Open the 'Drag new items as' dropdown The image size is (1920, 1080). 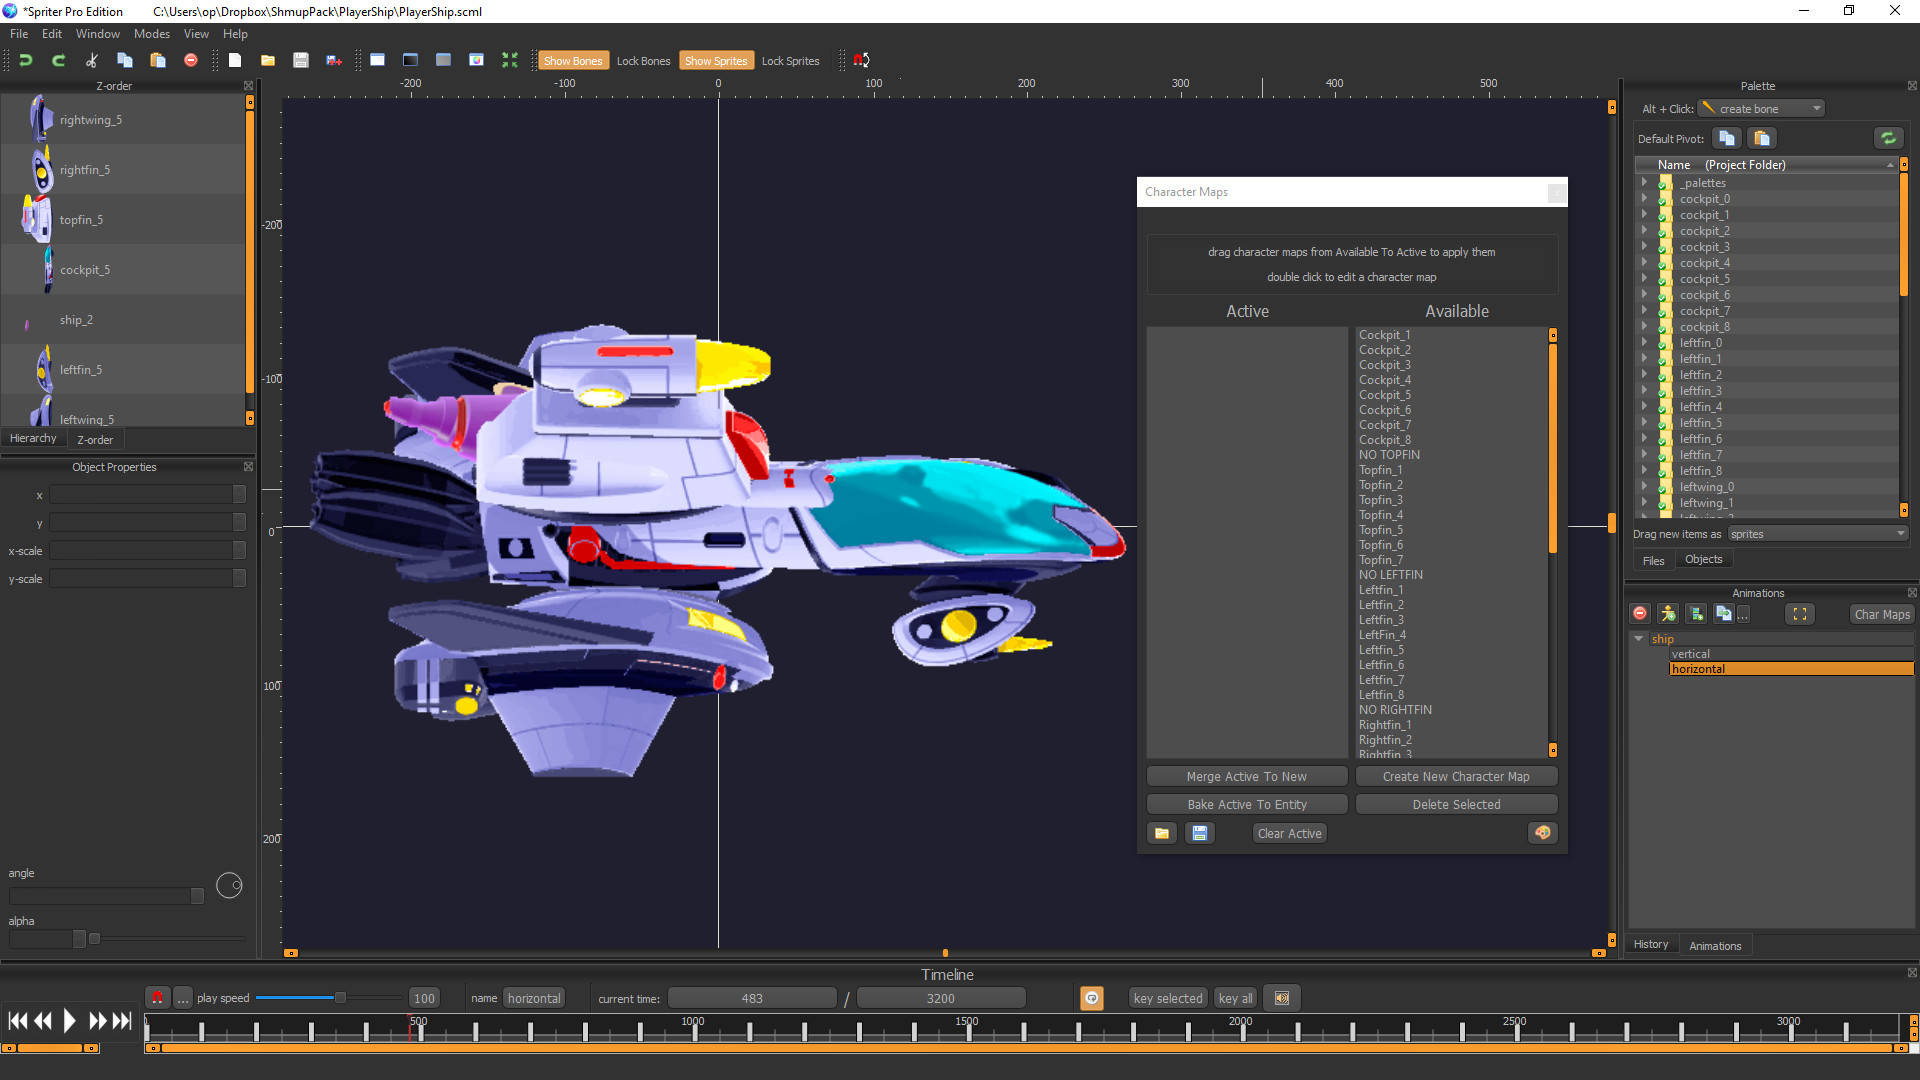[x=1816, y=533]
